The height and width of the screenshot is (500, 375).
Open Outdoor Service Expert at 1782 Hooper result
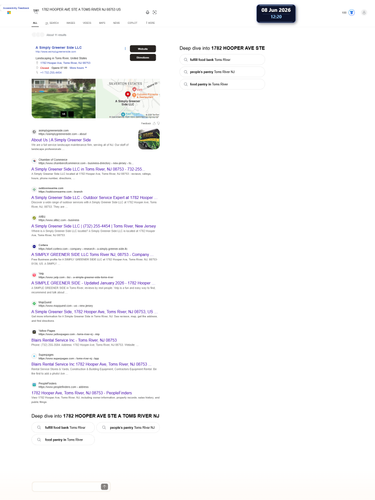point(94,198)
